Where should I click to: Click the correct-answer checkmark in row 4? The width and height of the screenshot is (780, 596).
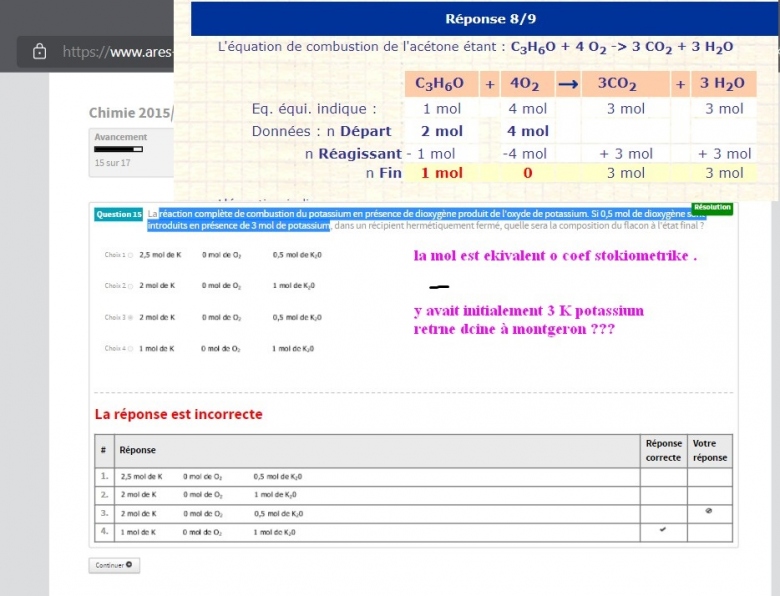point(663,530)
